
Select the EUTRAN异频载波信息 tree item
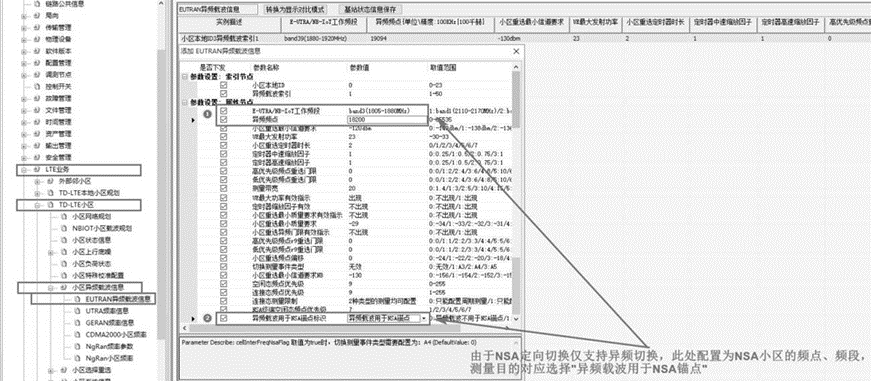[118, 299]
